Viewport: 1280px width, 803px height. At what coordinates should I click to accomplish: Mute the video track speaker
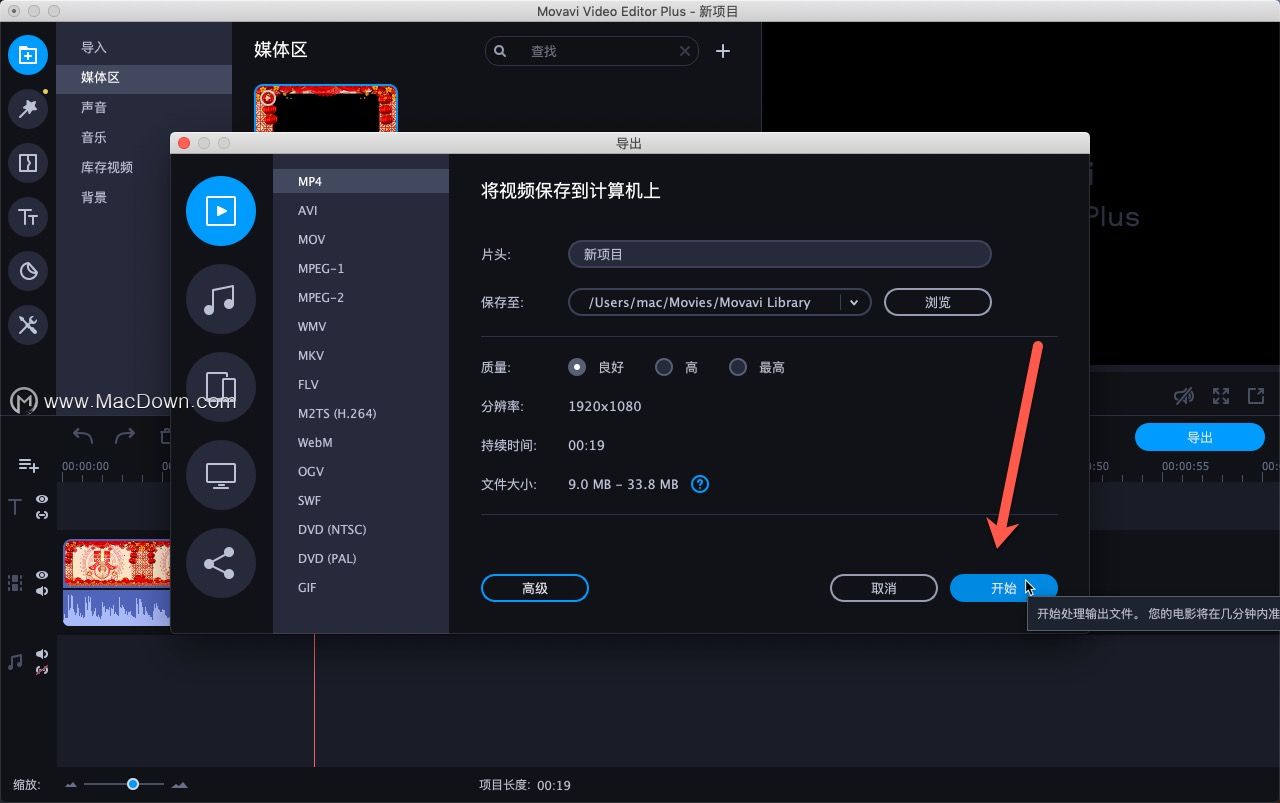[x=42, y=591]
